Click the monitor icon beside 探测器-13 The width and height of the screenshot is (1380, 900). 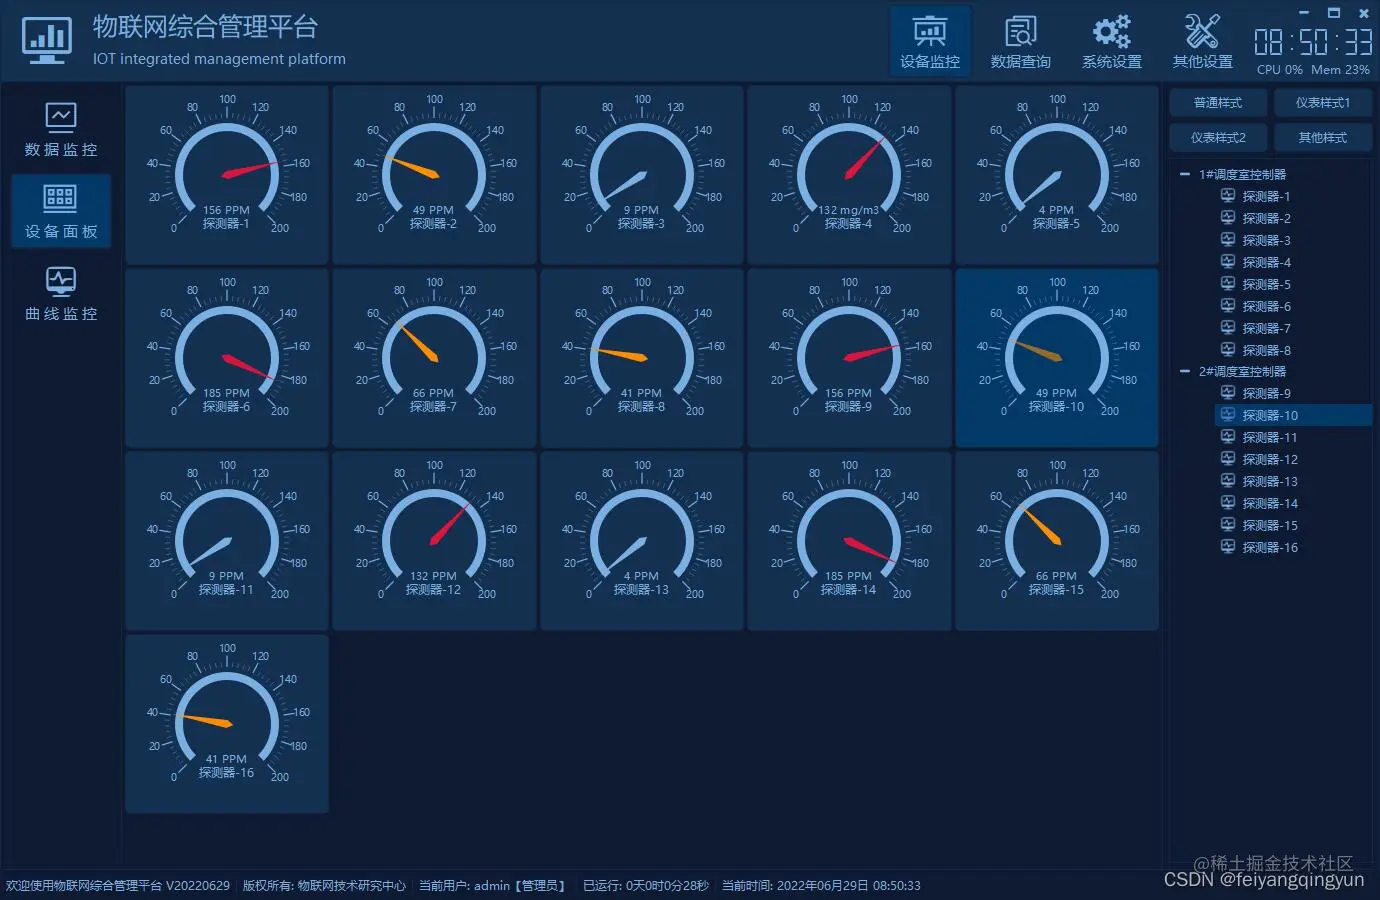point(1228,481)
